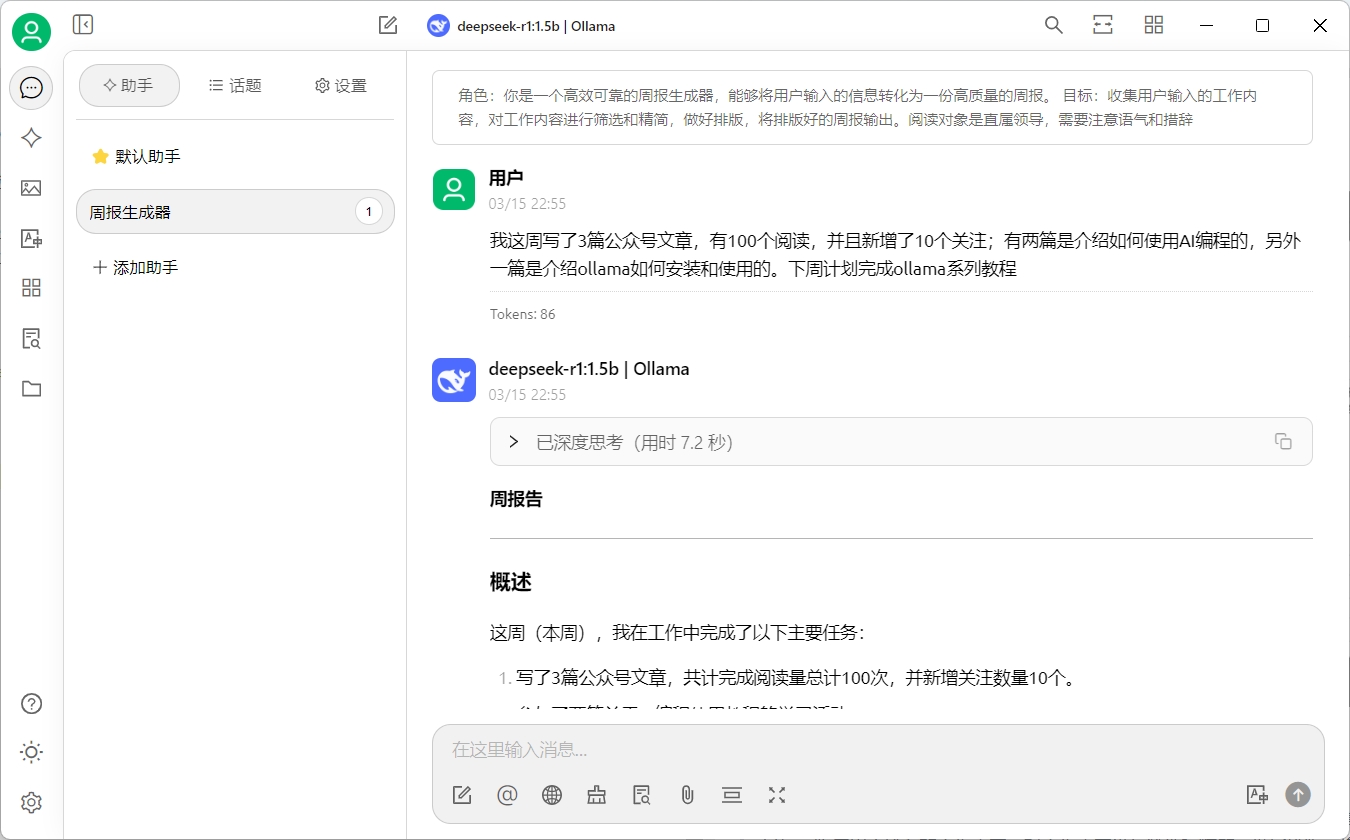This screenshot has height=840, width=1350.
Task: Copy the deep thinking content
Action: point(1283,442)
